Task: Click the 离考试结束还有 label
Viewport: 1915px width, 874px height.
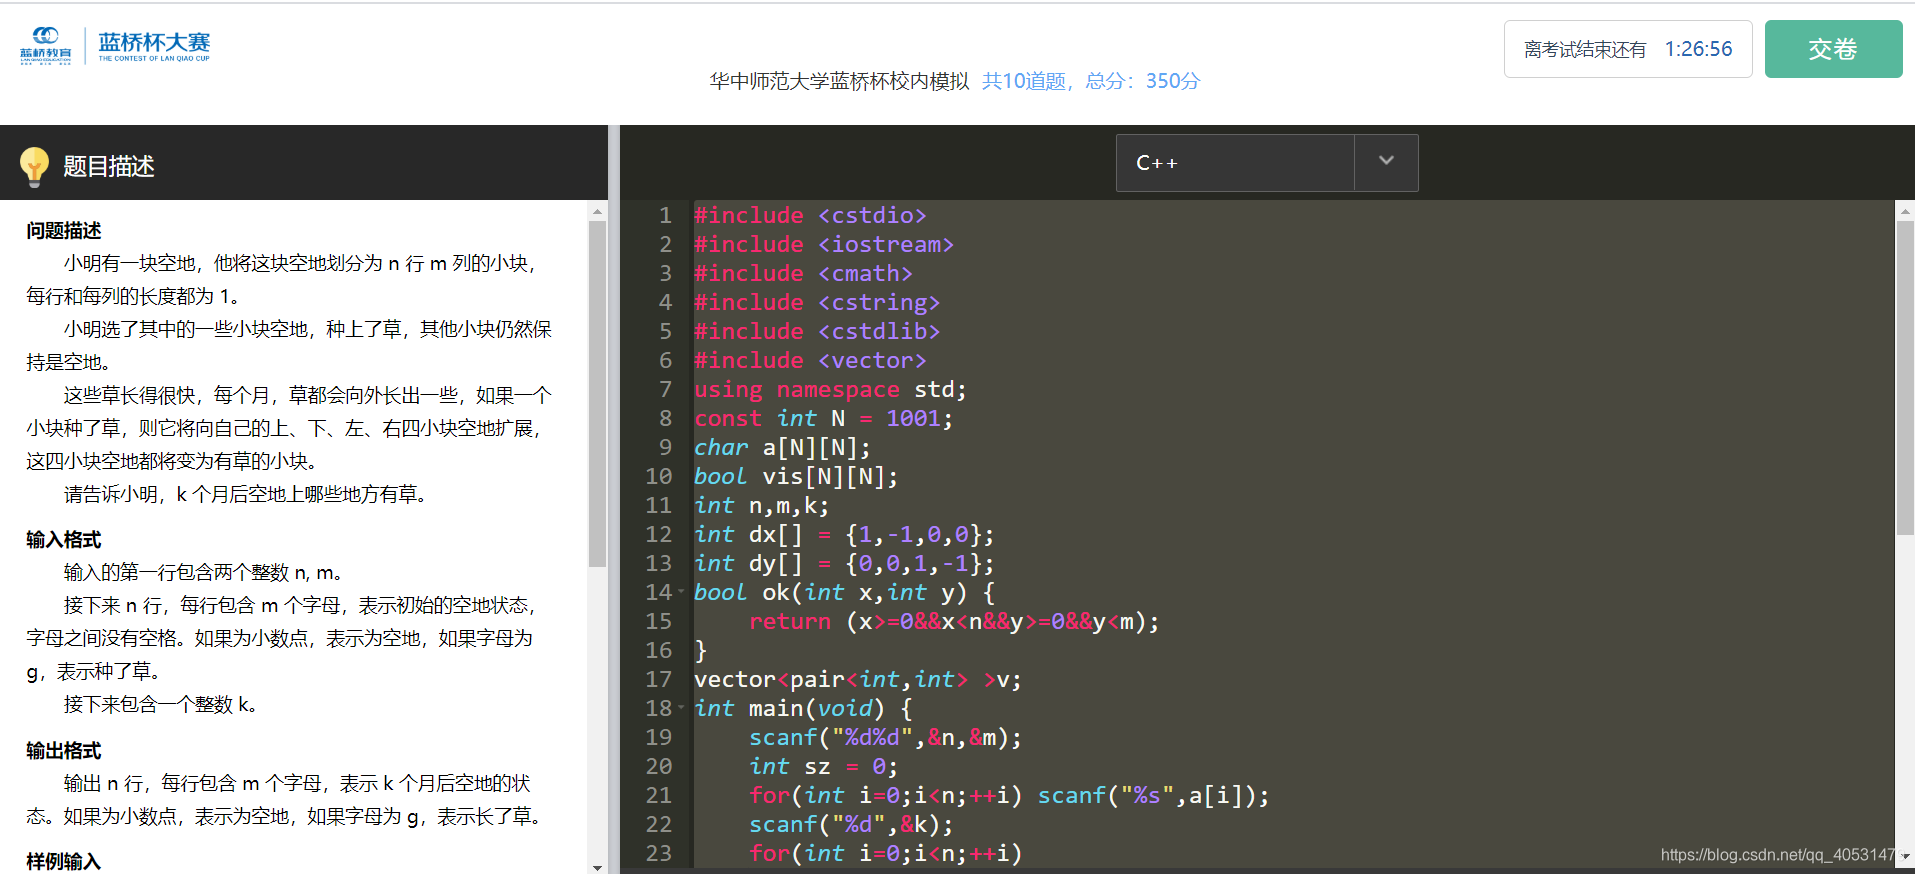Action: point(1585,50)
